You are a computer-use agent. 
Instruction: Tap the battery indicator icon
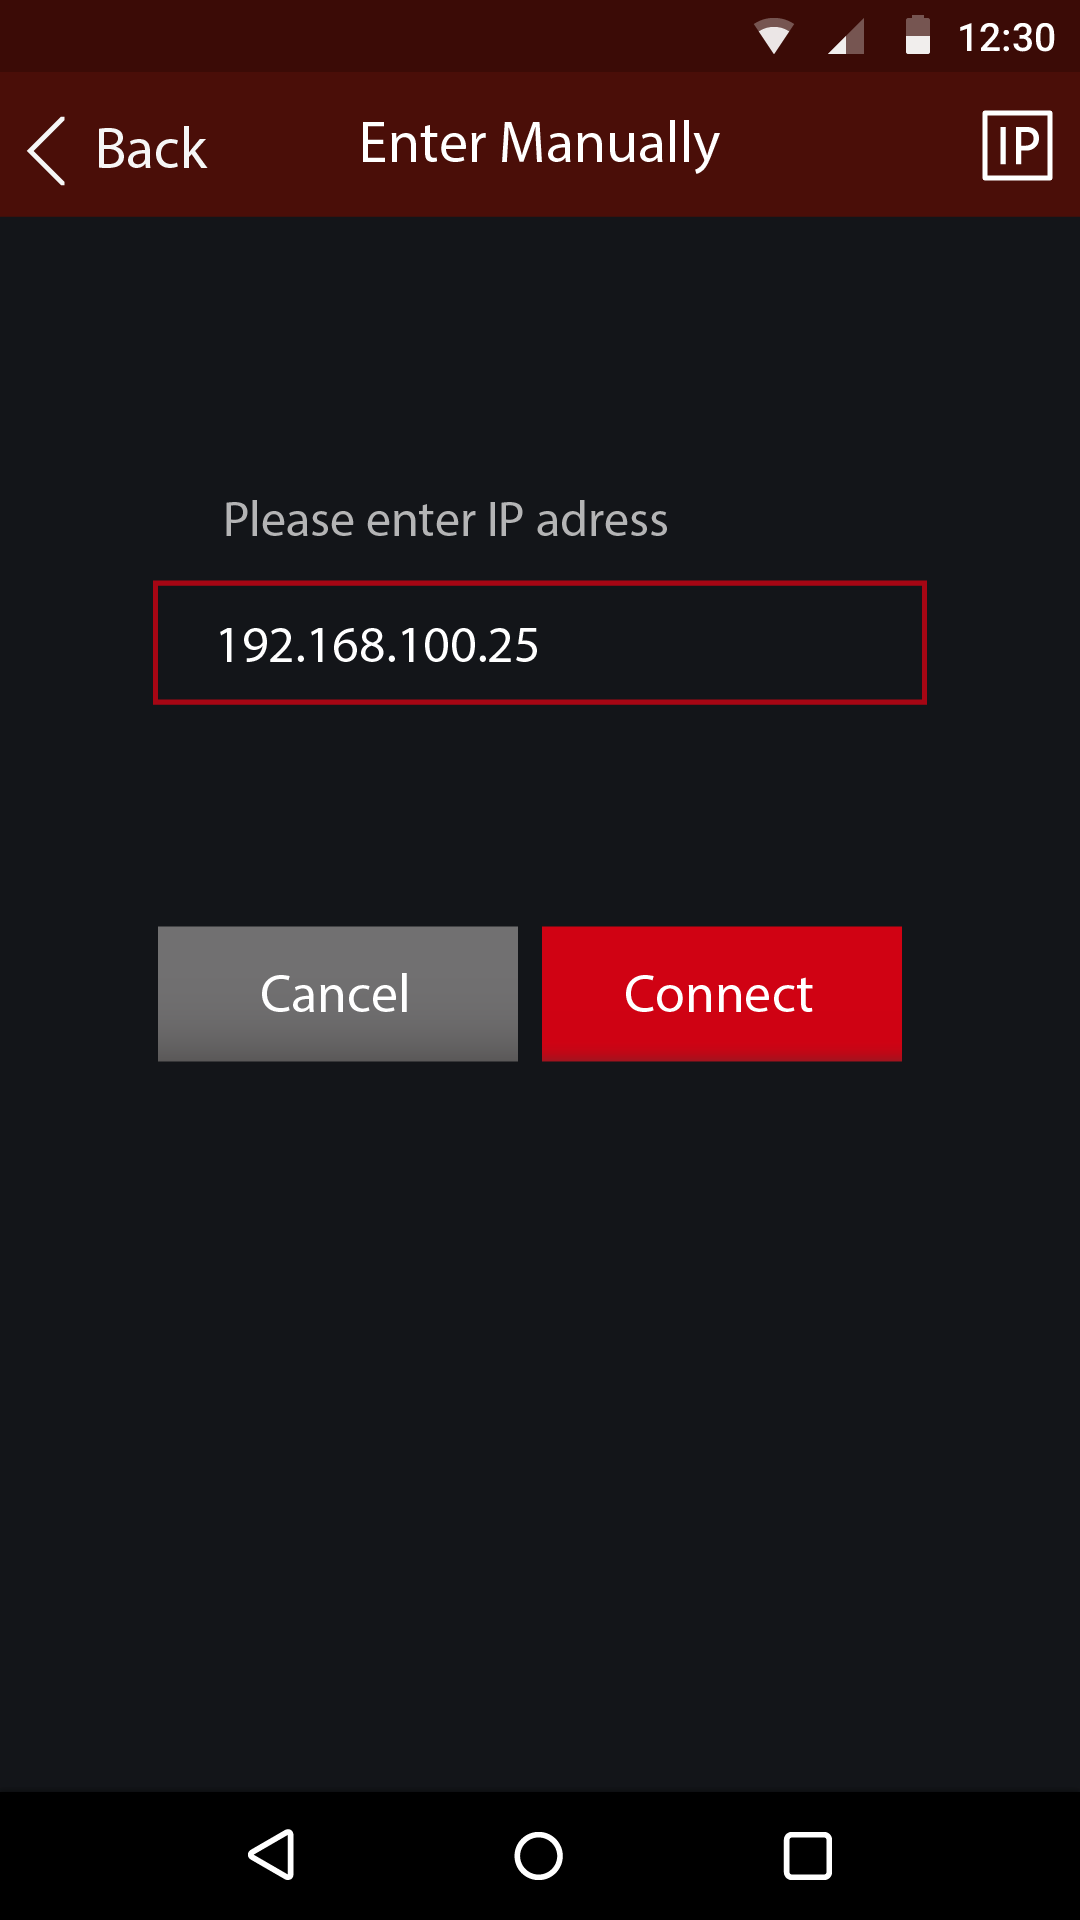coord(918,35)
